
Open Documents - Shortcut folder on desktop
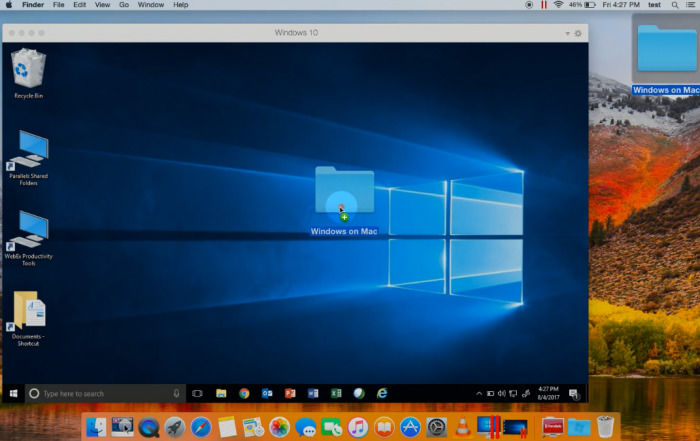tap(29, 318)
